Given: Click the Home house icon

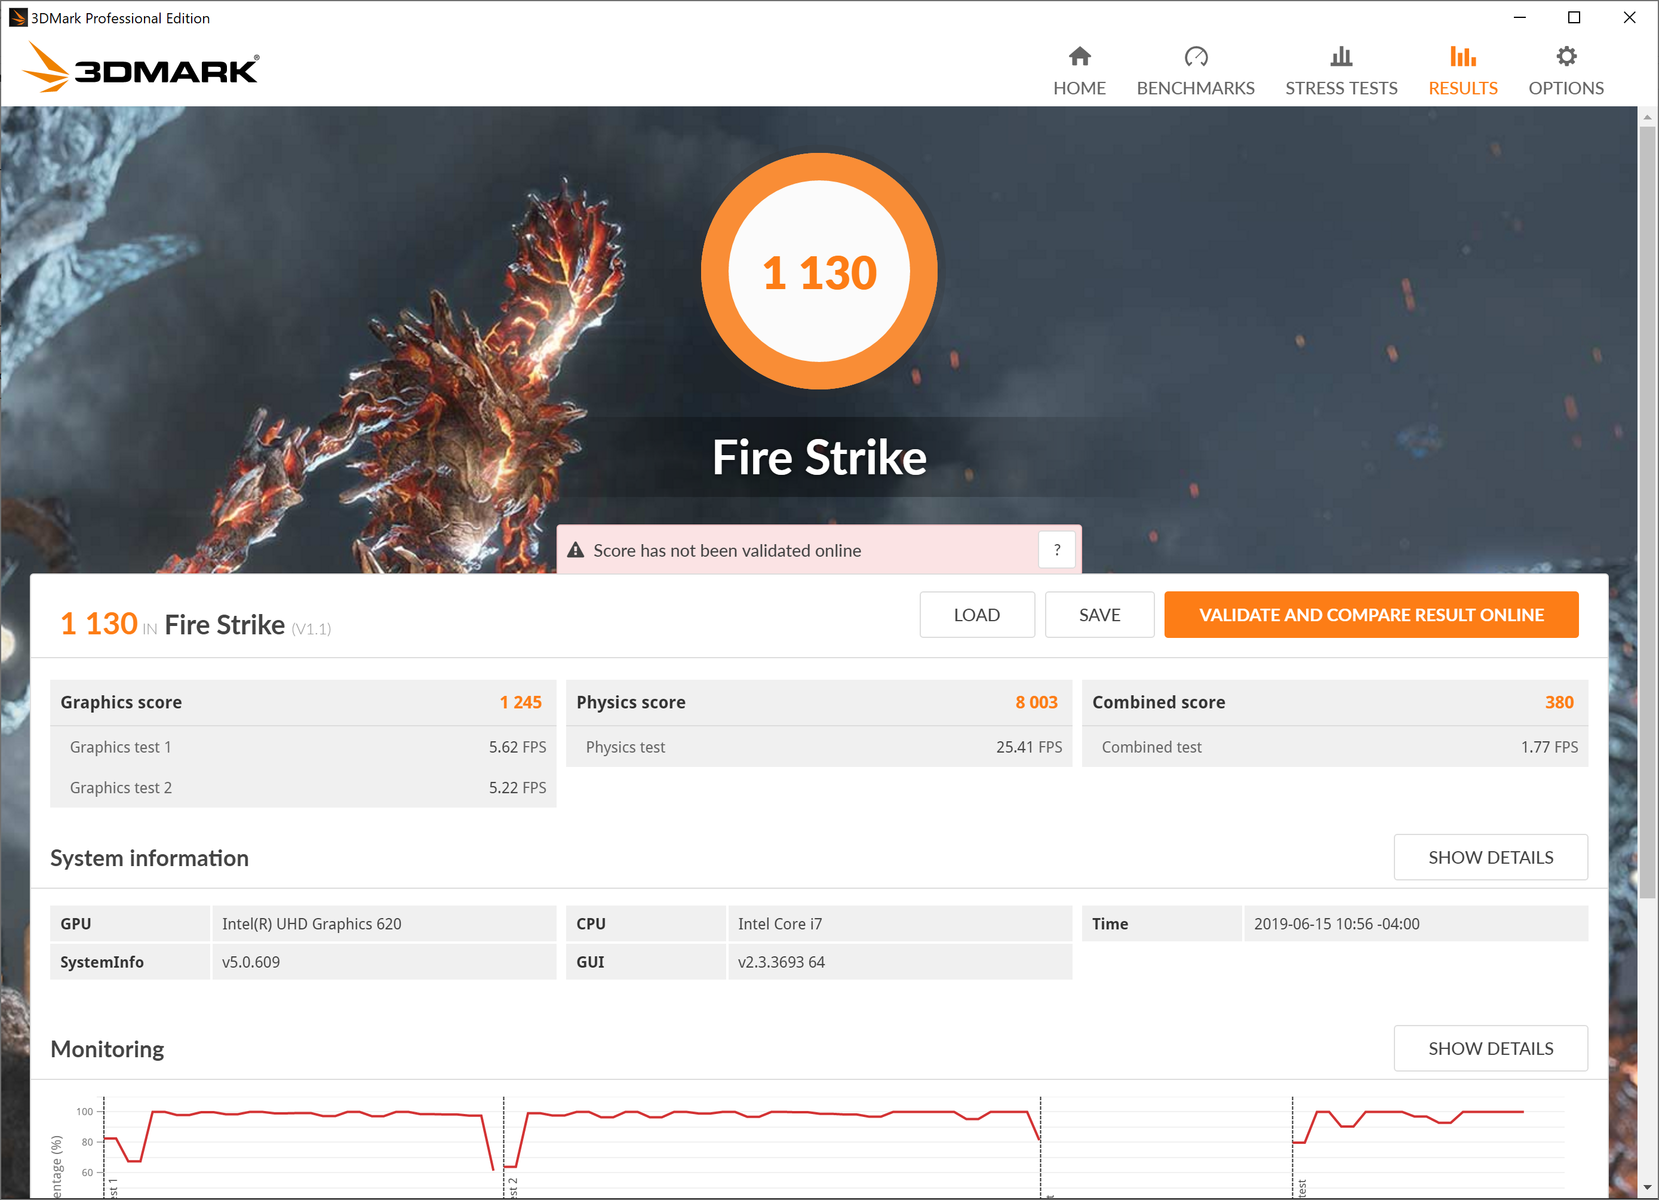Looking at the screenshot, I should point(1079,56).
